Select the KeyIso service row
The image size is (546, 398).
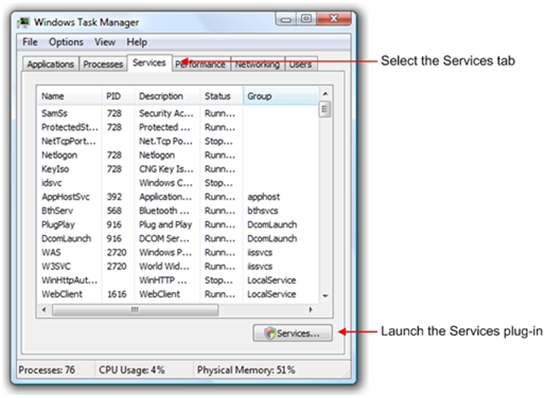click(178, 169)
